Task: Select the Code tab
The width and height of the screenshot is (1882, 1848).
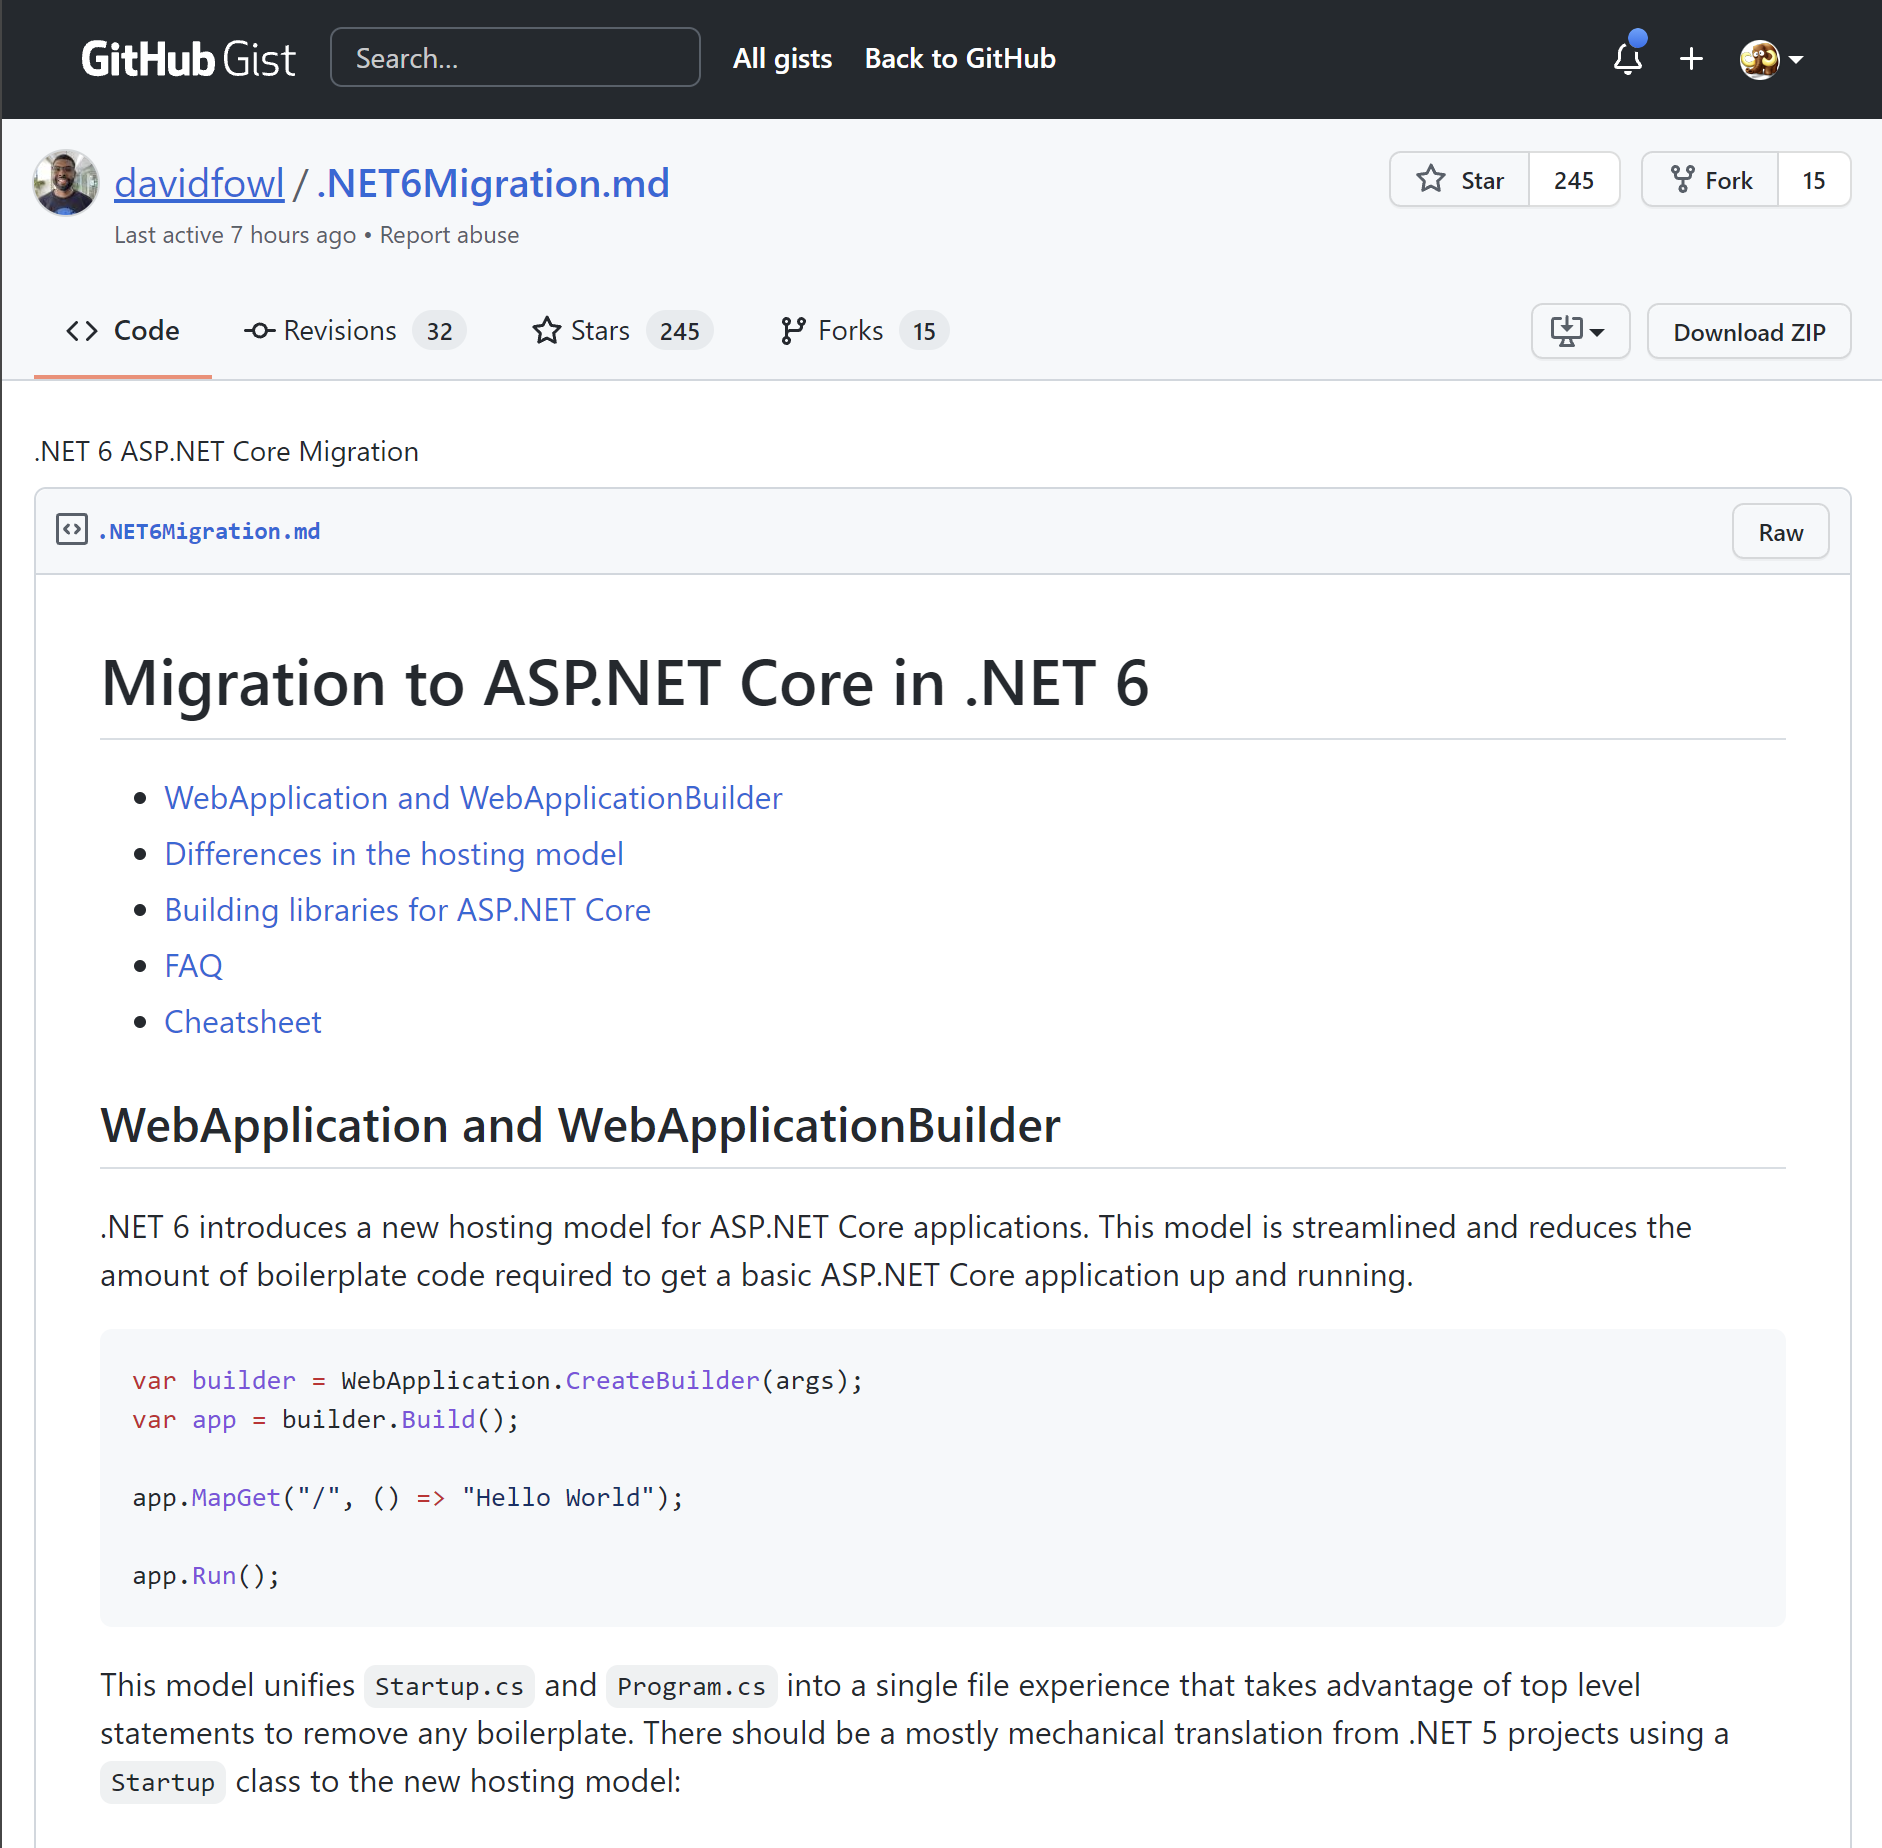Action: [123, 331]
